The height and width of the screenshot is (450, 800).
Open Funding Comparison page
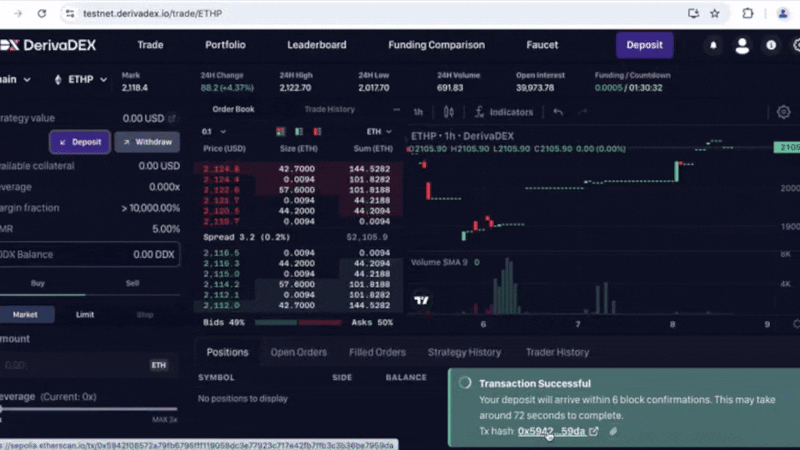click(436, 45)
